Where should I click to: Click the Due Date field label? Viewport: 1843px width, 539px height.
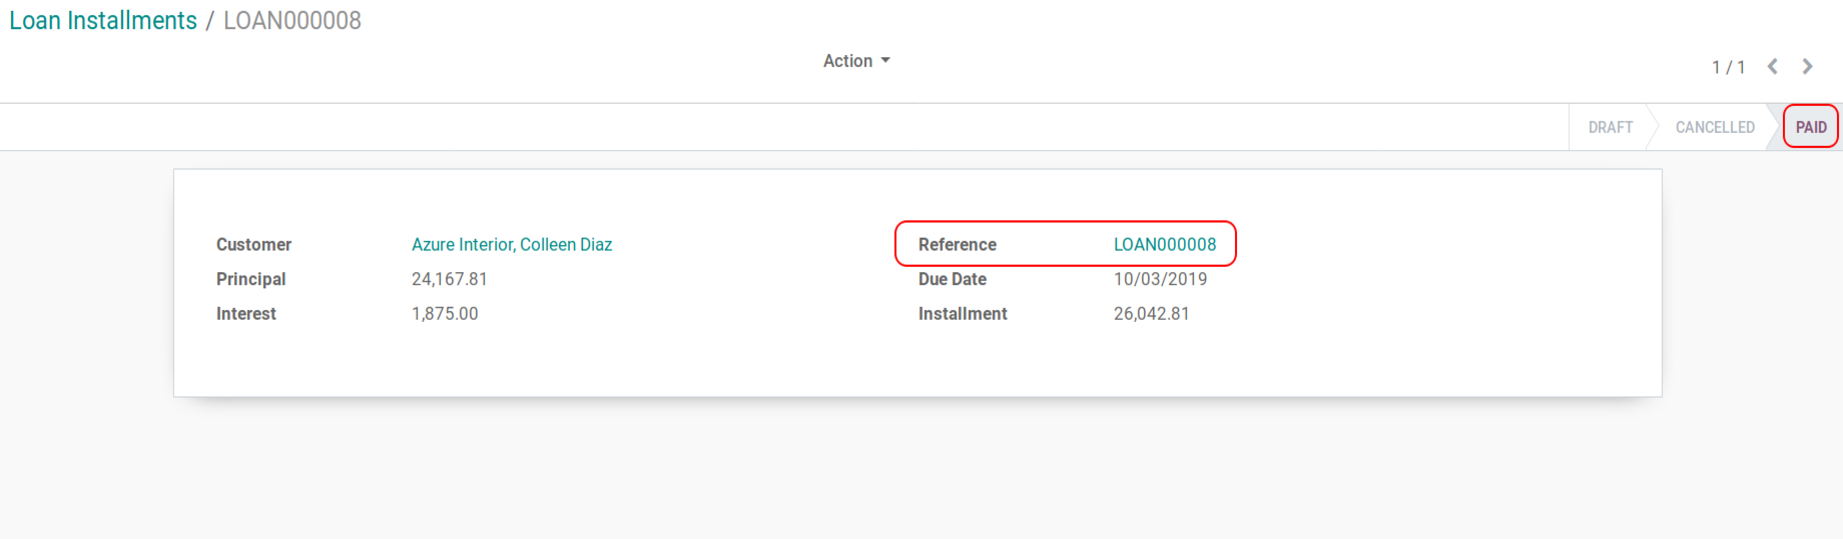click(952, 279)
